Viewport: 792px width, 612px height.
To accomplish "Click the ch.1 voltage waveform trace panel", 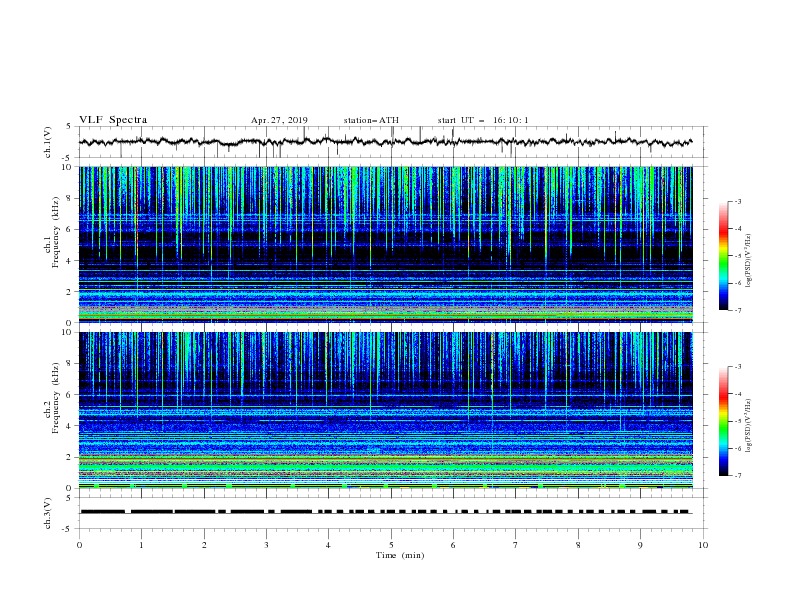I will pyautogui.click(x=392, y=142).
